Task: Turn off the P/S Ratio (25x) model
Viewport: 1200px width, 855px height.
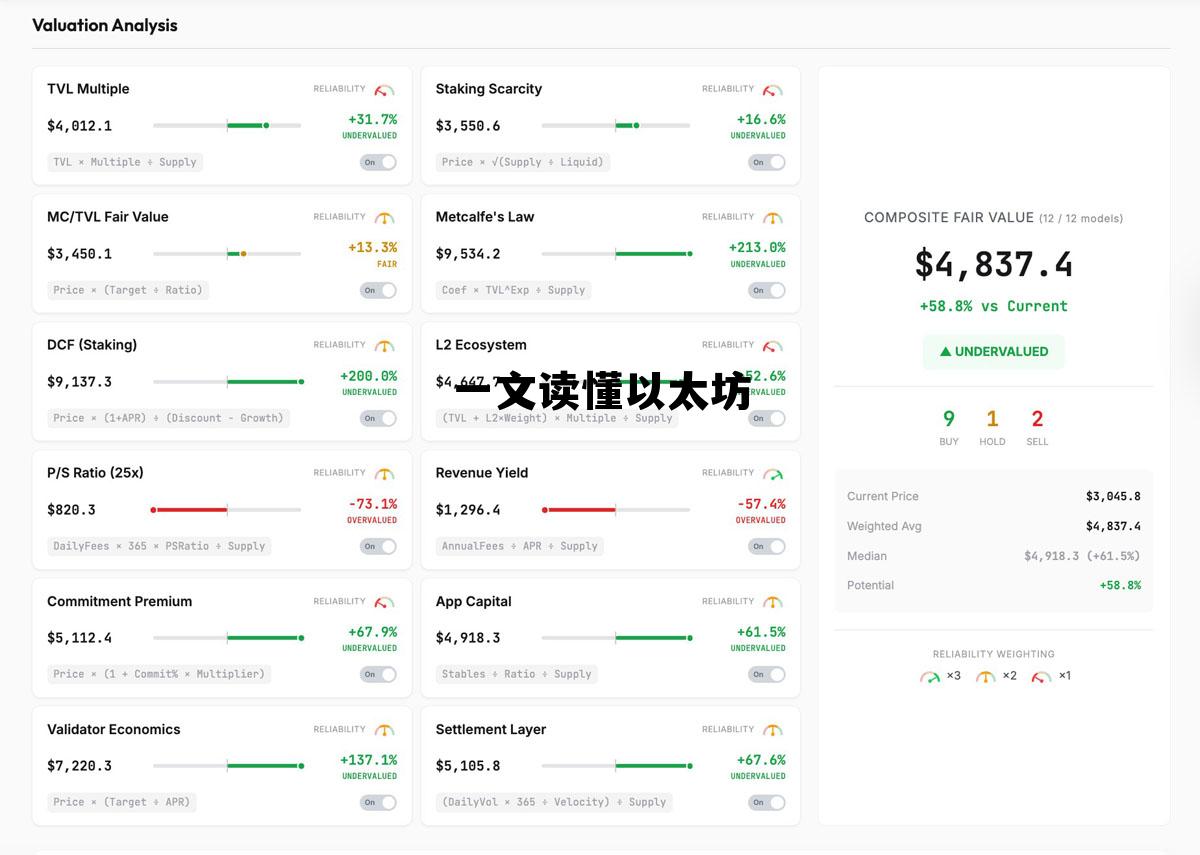Action: [x=378, y=546]
